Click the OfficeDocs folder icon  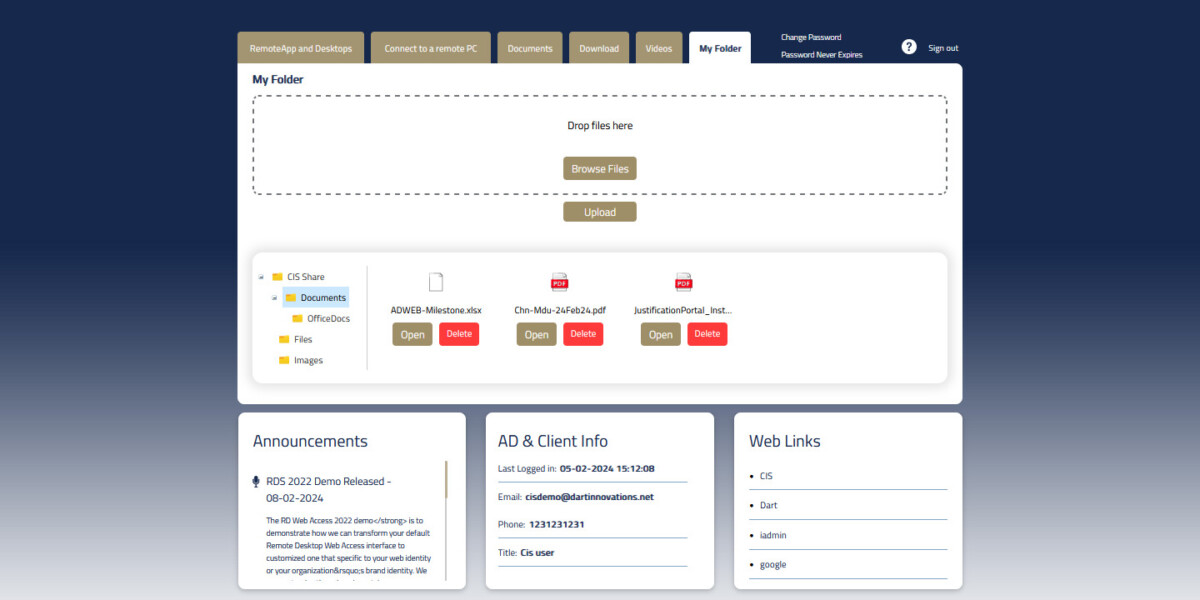tap(297, 319)
